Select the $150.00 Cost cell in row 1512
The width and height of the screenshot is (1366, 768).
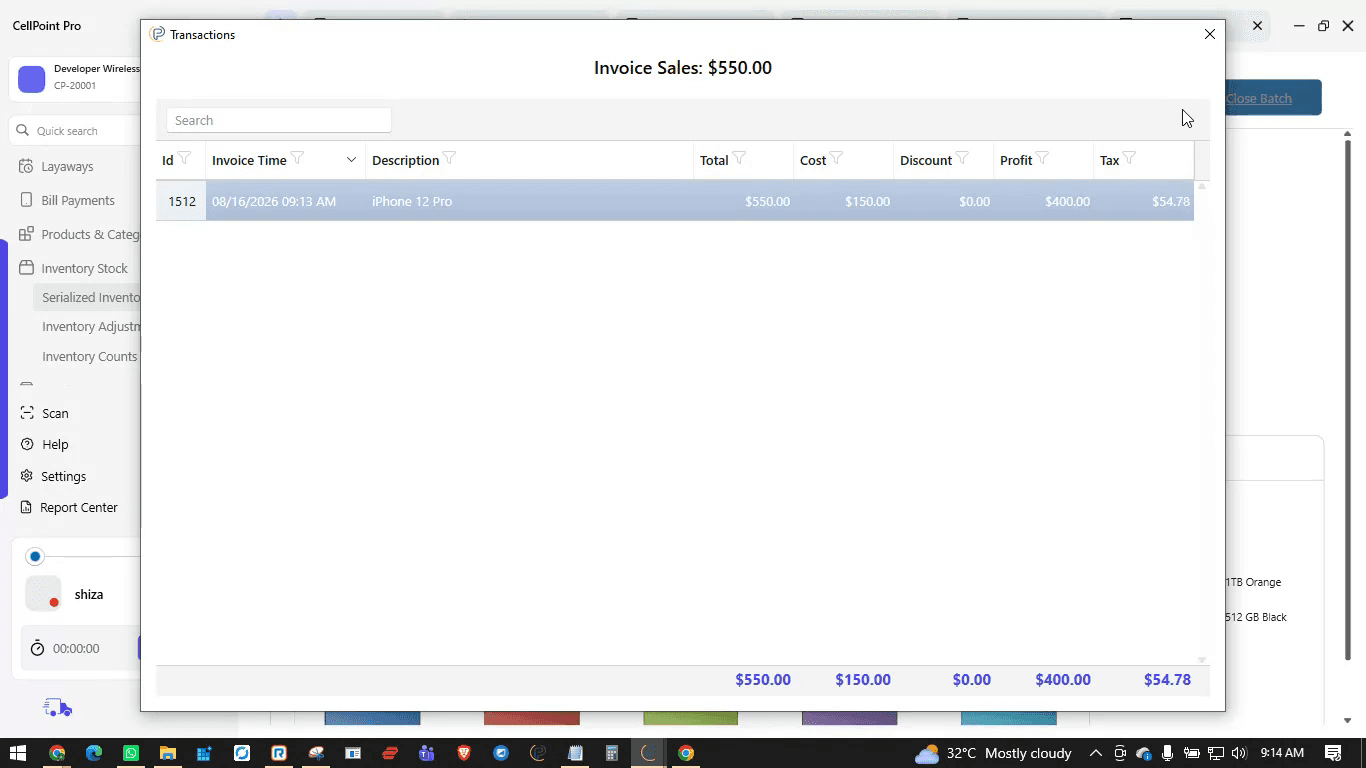(844, 201)
